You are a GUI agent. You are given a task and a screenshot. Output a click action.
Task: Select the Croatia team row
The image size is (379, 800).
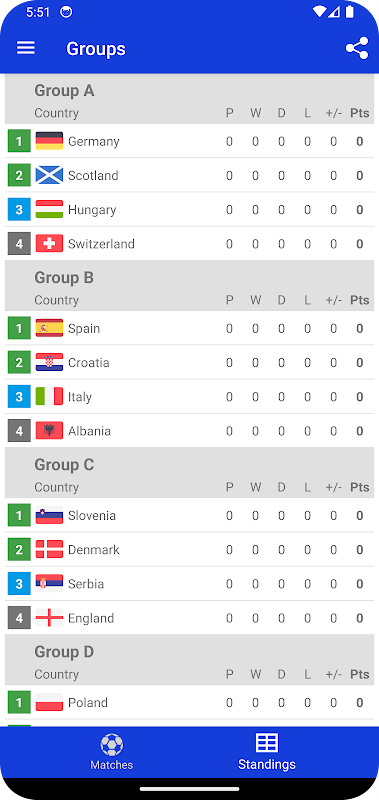click(x=189, y=362)
